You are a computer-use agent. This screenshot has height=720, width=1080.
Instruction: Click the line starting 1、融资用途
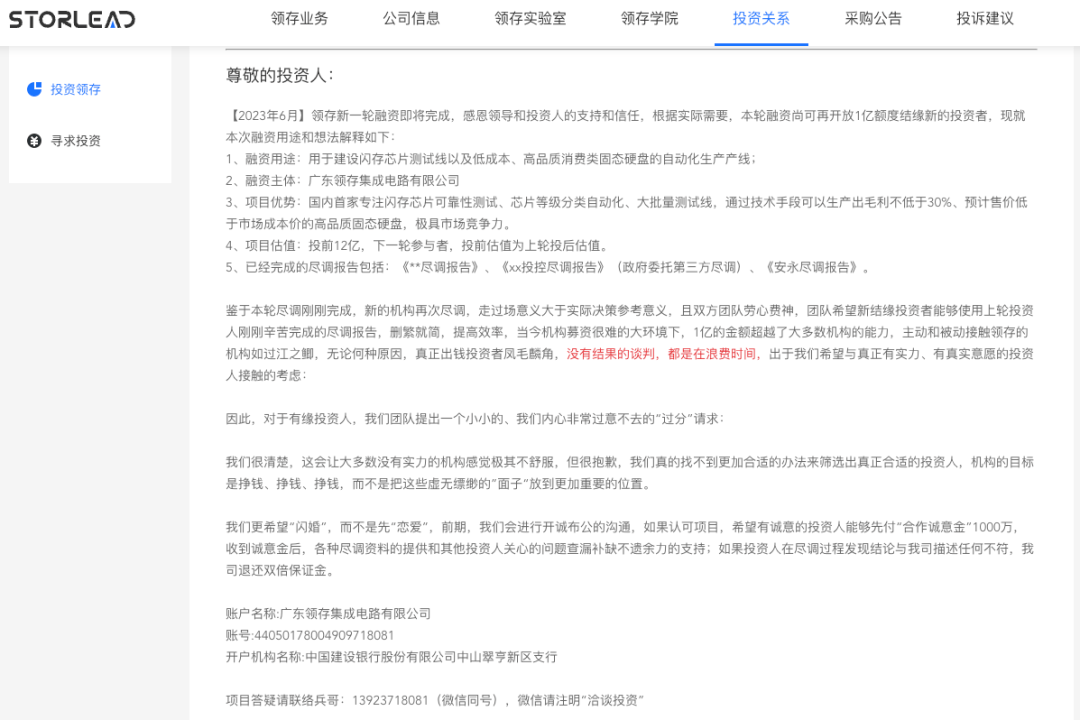pyautogui.click(x=491, y=159)
